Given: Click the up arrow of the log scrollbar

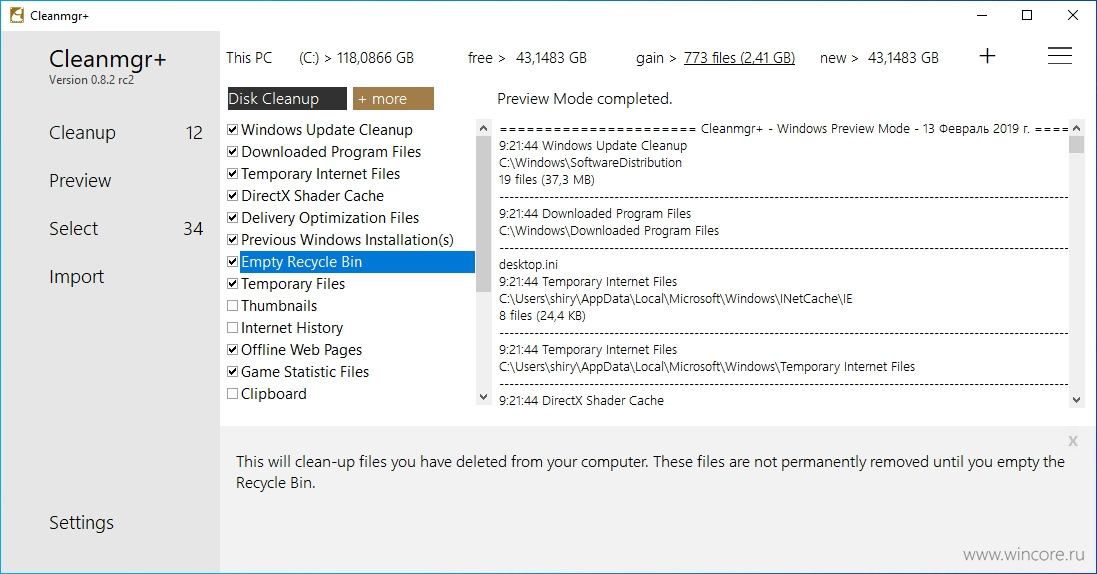Looking at the screenshot, I should point(1077,128).
